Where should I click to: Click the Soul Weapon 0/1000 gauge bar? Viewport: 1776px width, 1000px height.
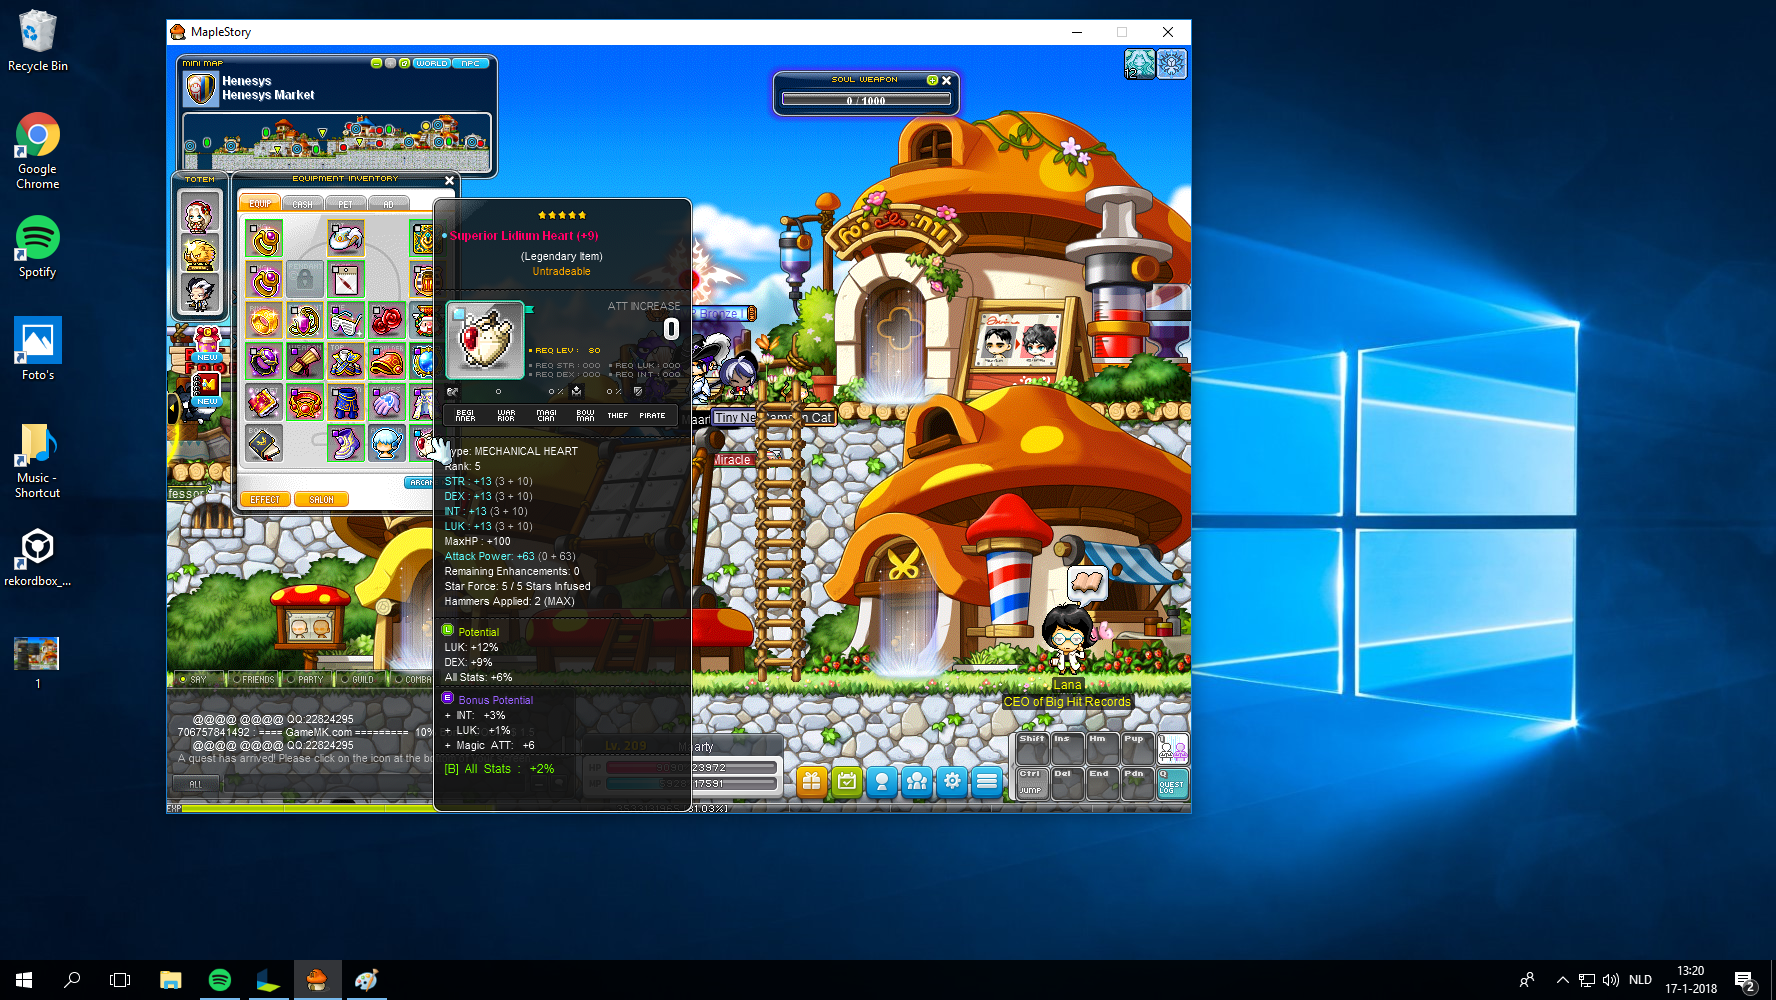click(866, 100)
